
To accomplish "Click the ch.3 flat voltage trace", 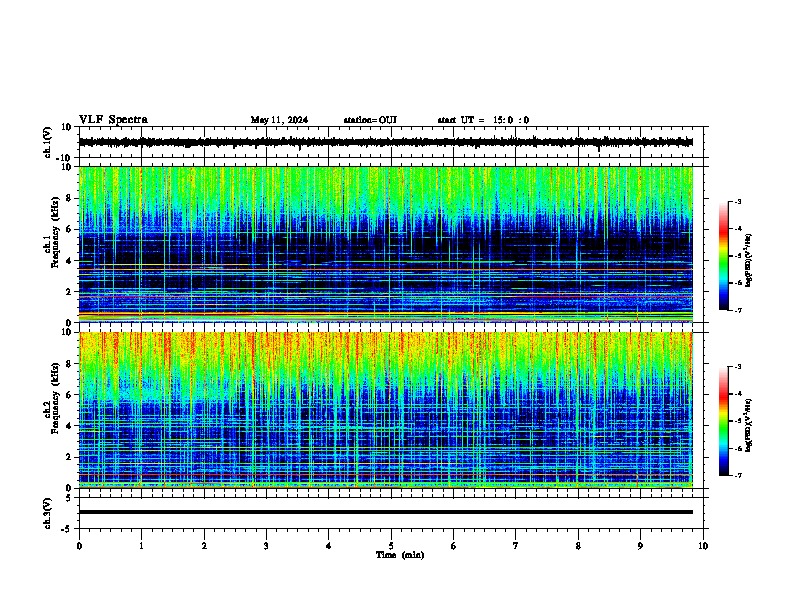I will (386, 512).
